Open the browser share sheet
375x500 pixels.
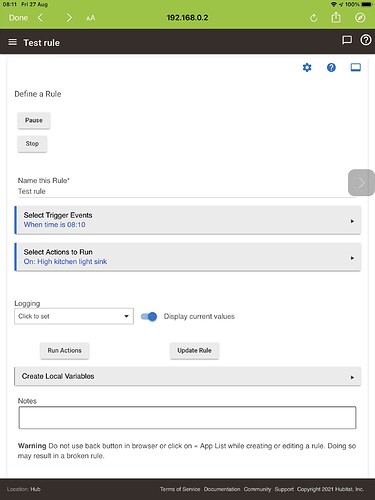(336, 17)
